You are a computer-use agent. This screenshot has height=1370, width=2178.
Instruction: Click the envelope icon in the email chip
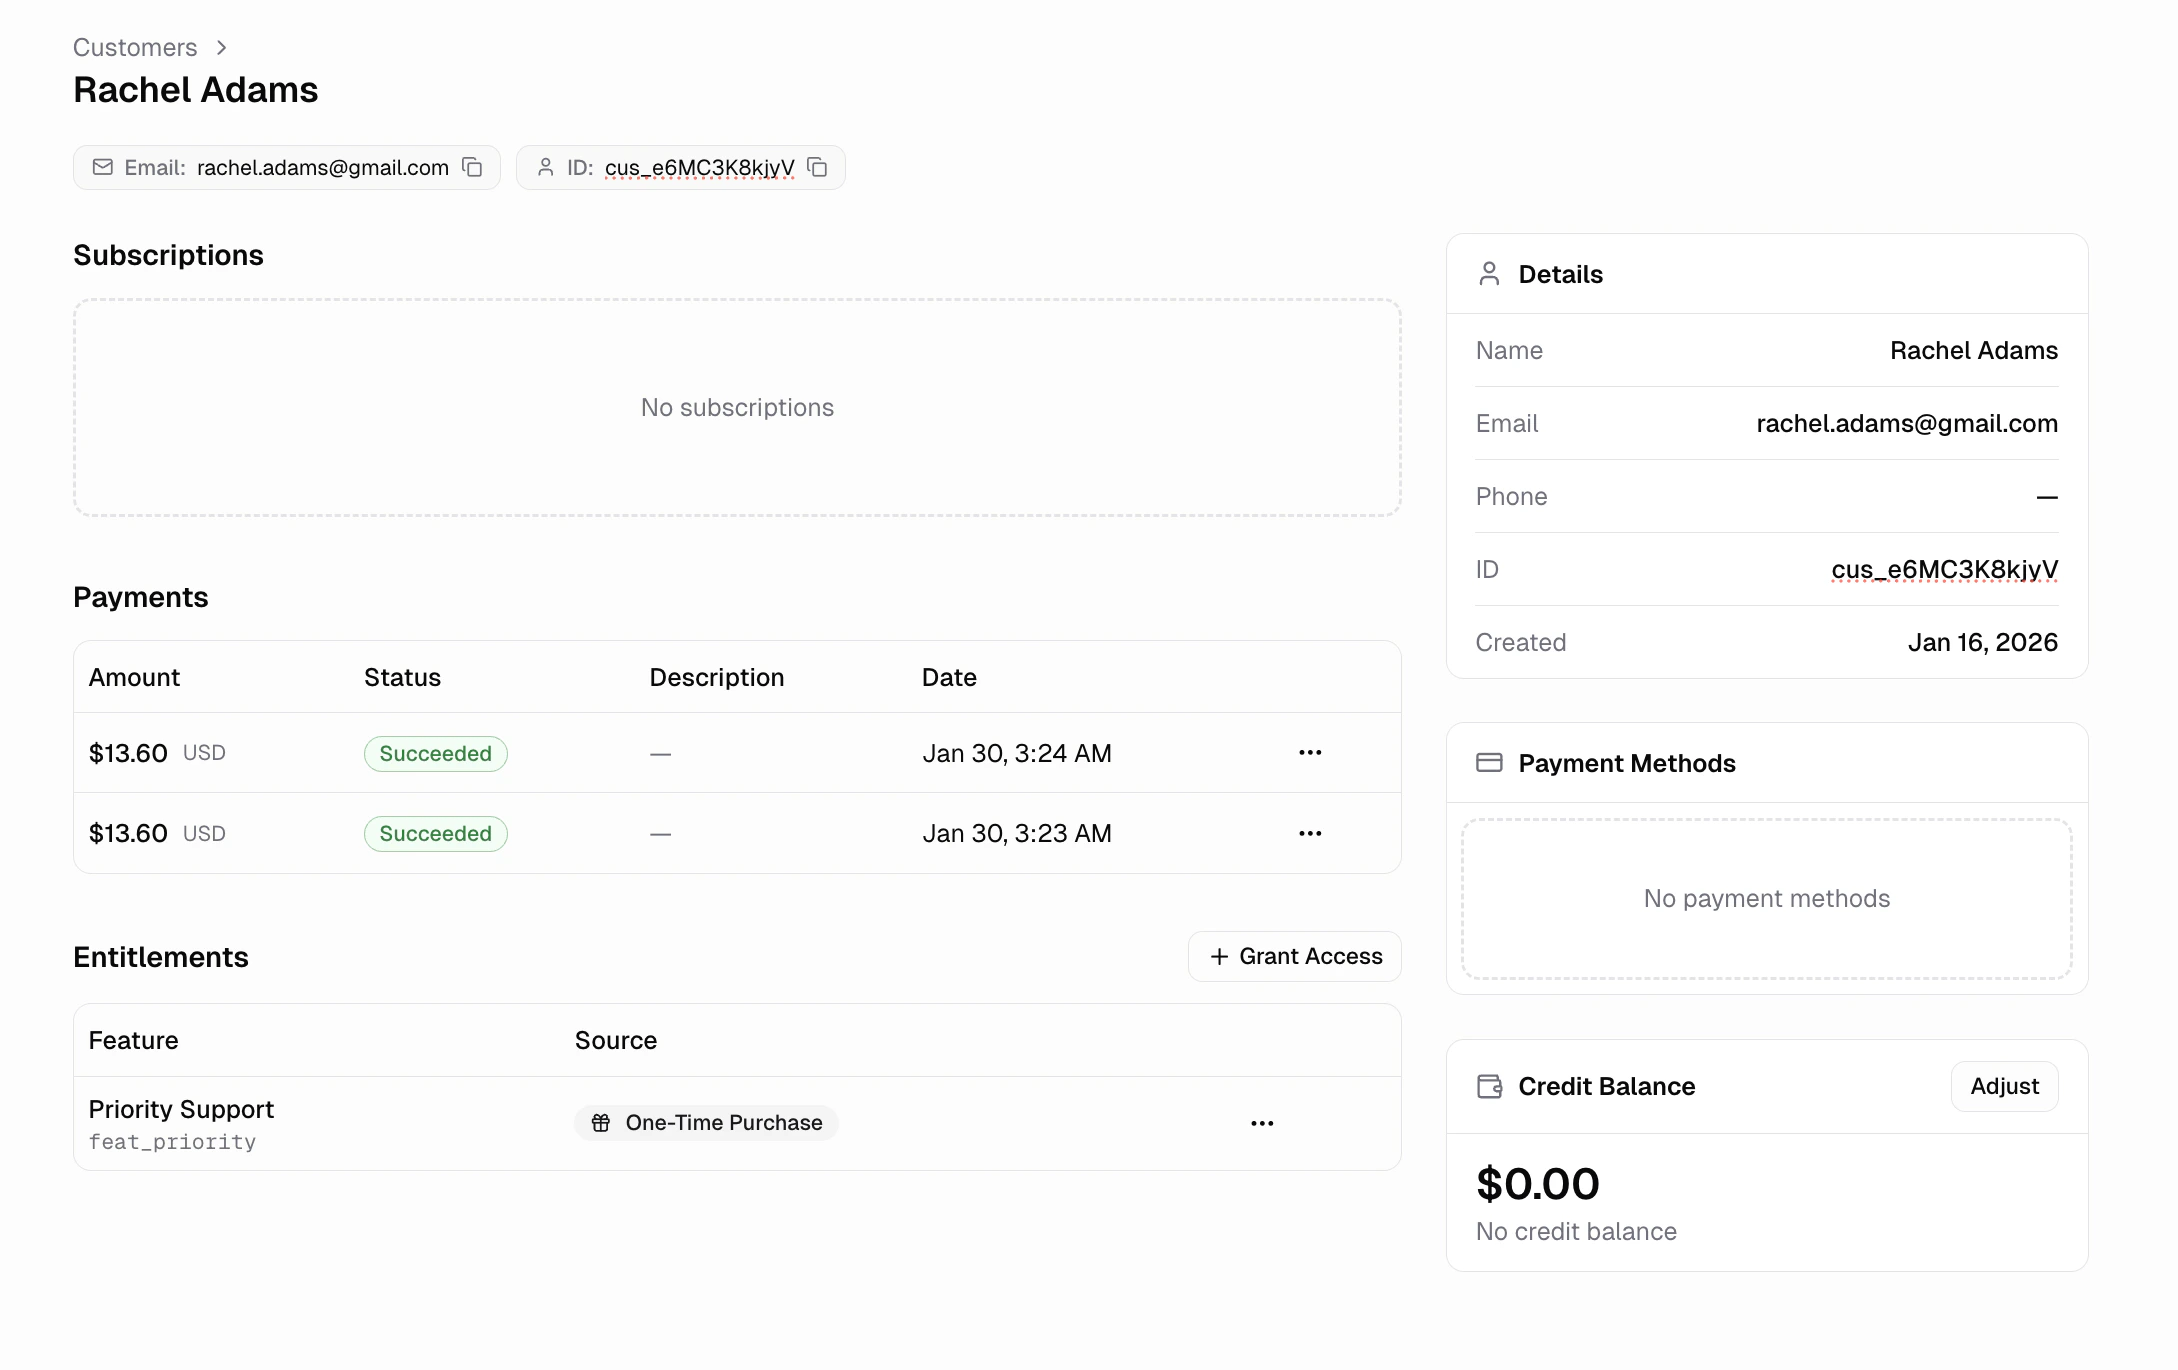click(102, 167)
